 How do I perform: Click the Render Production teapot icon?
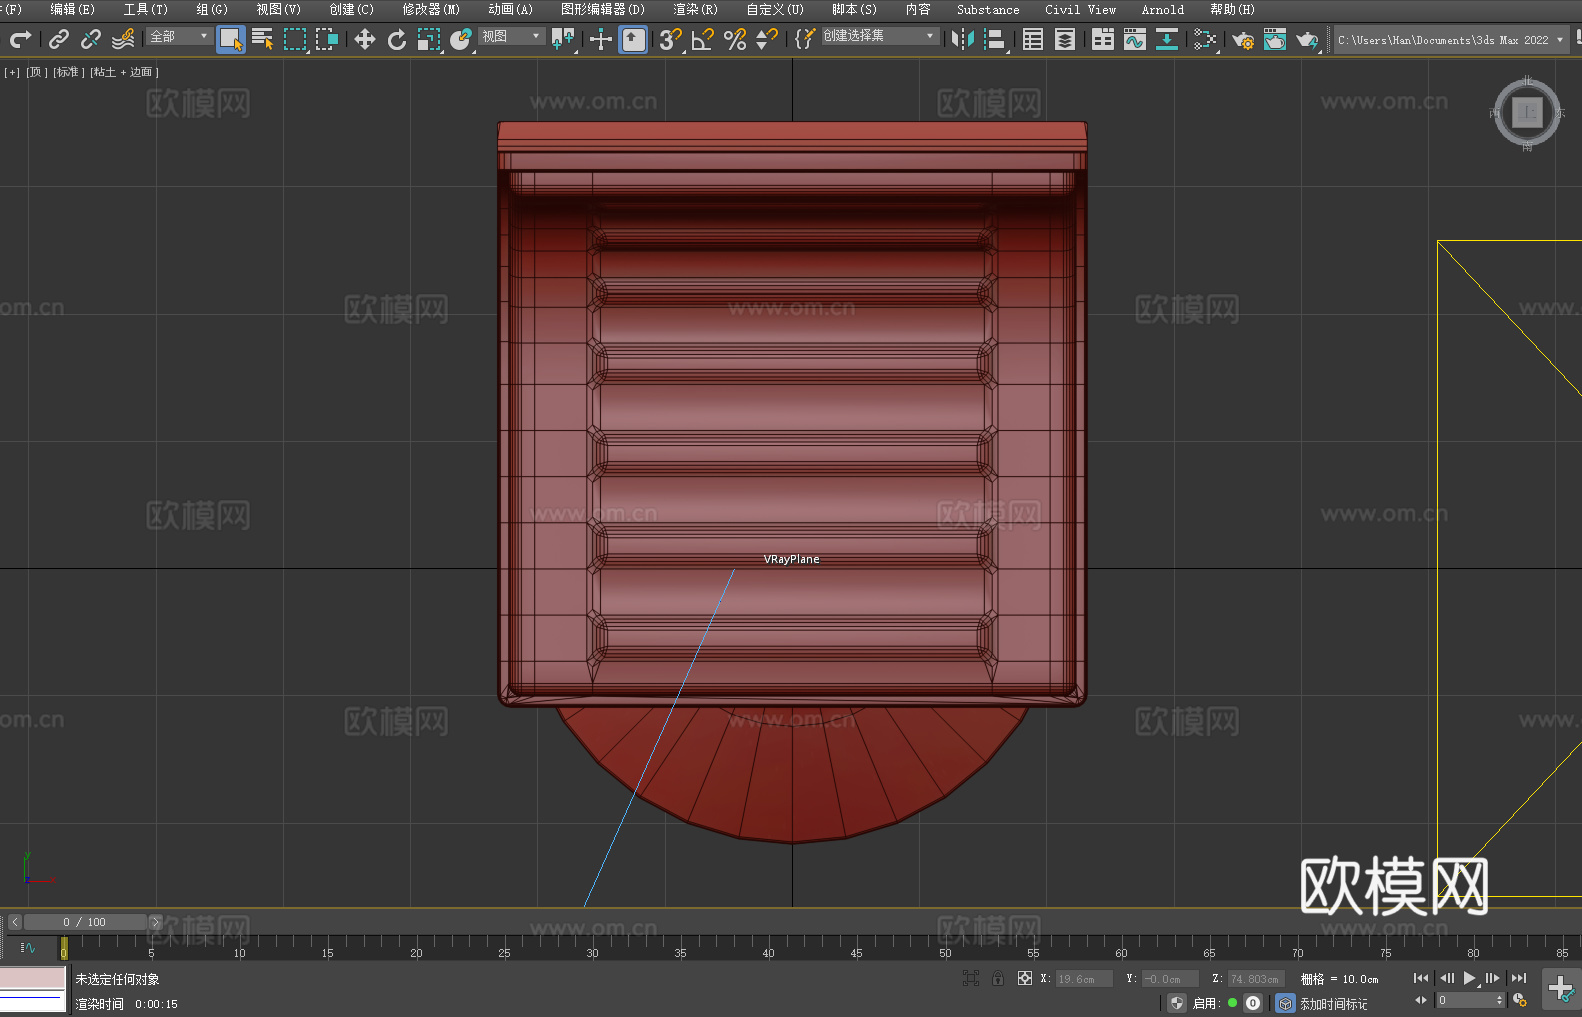tap(1307, 39)
